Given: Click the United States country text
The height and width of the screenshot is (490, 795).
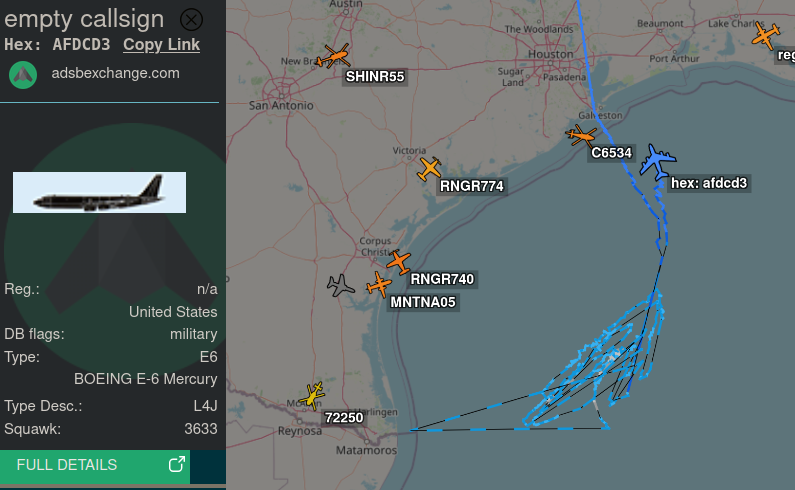Looking at the screenshot, I should point(173,311).
